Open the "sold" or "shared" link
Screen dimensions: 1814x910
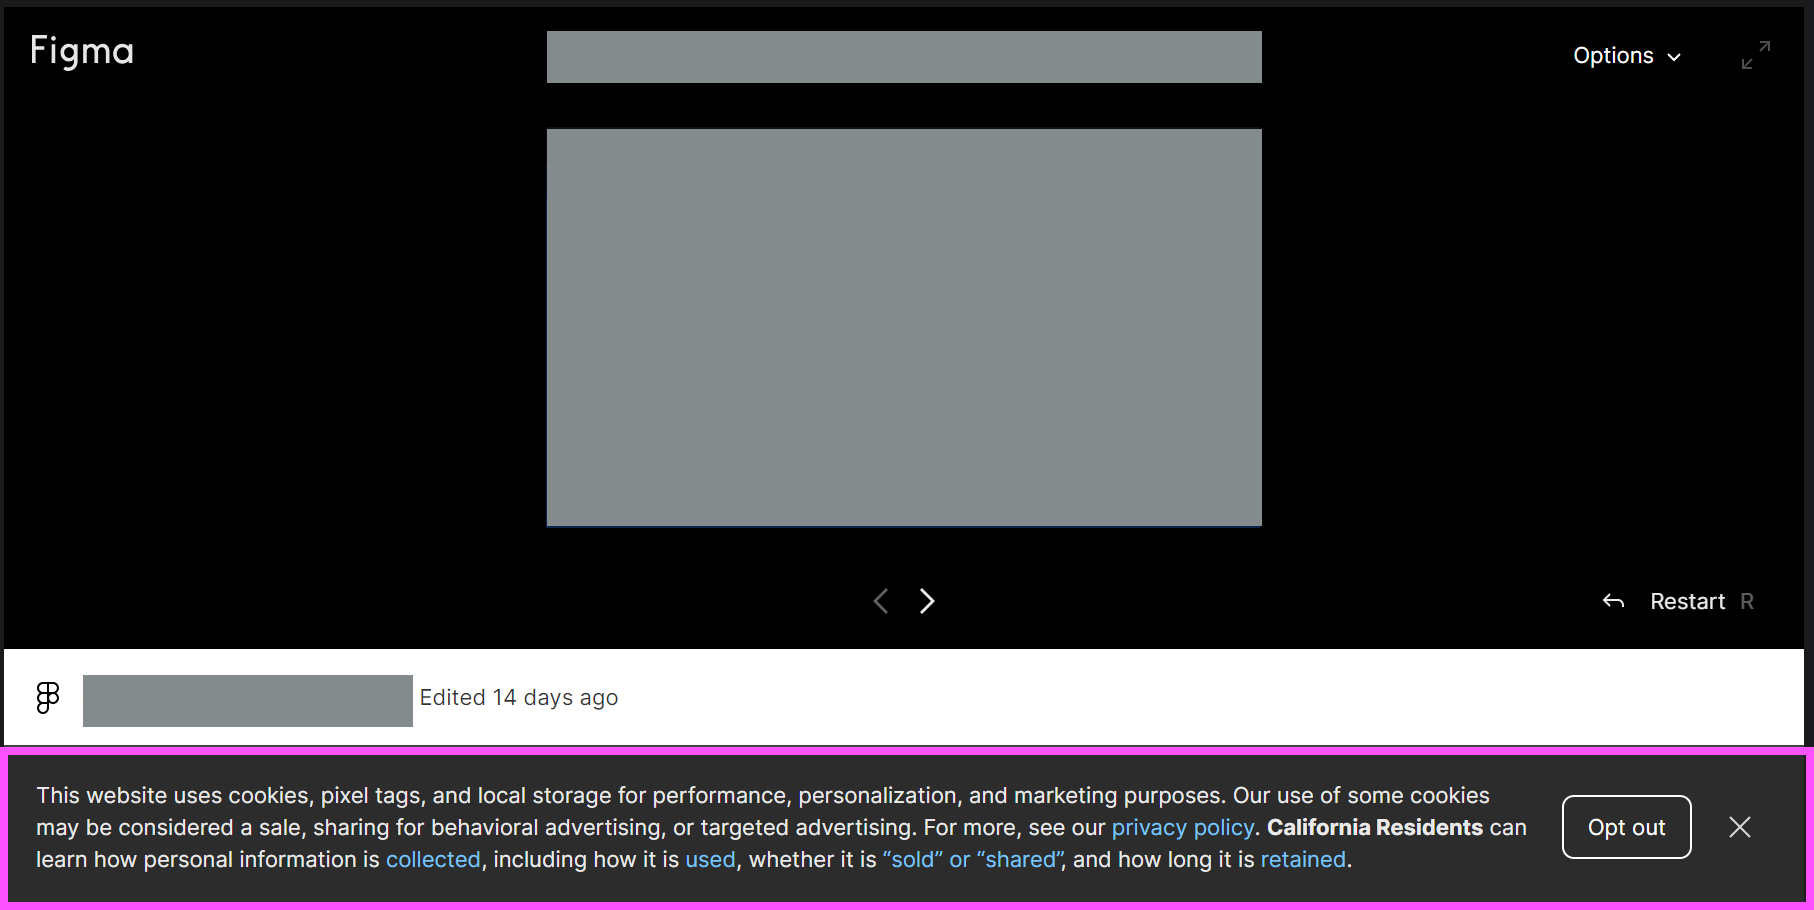click(x=972, y=859)
